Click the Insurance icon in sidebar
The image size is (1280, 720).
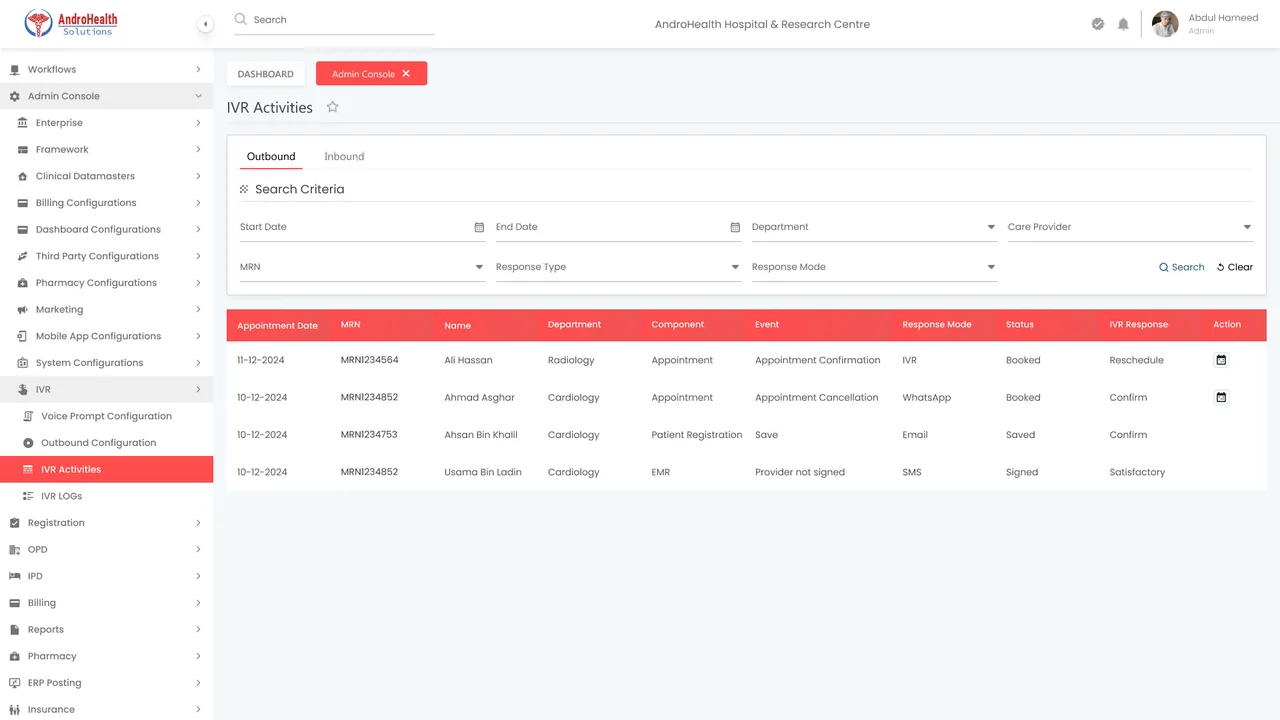14,710
